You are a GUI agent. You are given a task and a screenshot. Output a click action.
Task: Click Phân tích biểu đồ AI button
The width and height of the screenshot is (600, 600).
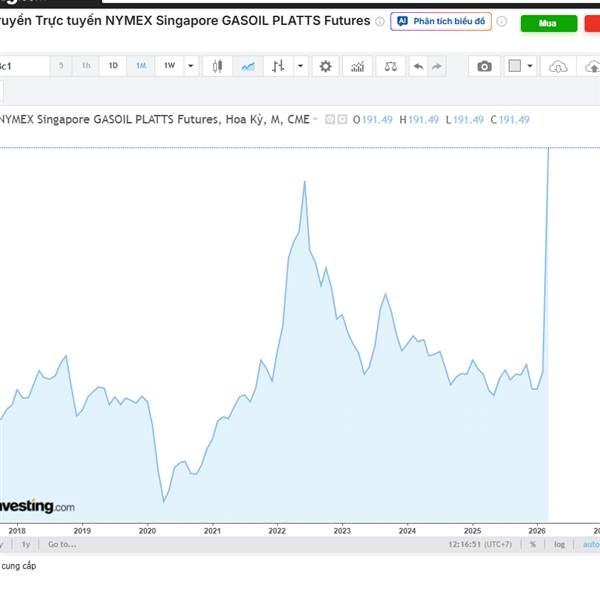(x=441, y=21)
